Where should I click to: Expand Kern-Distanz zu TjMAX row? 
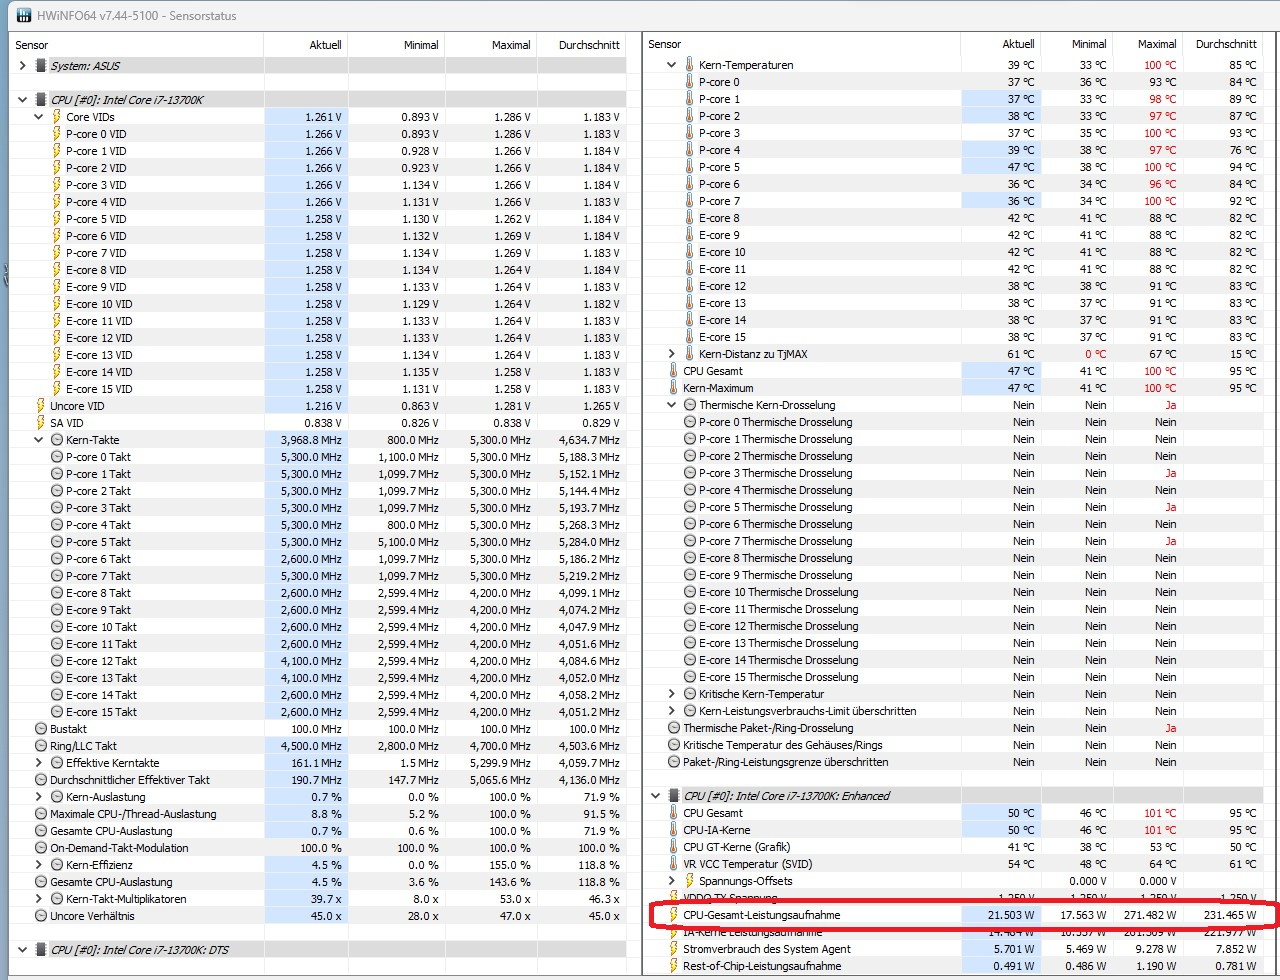tap(672, 354)
